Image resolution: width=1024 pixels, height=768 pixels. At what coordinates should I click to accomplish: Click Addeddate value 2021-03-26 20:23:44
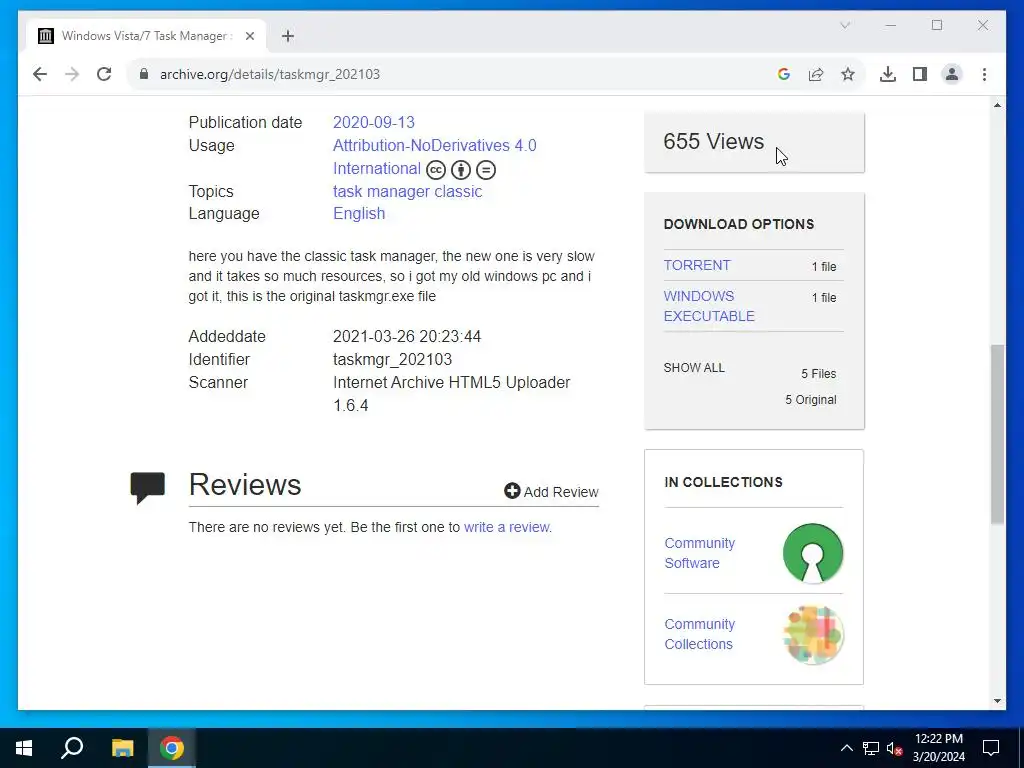[407, 336]
